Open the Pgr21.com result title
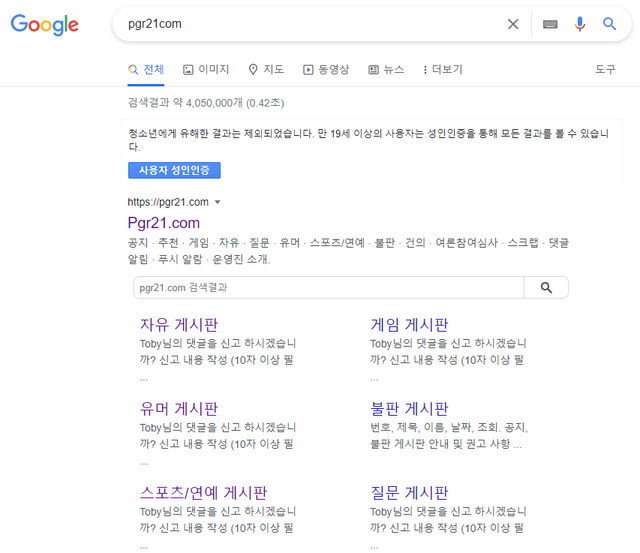This screenshot has width=640, height=553. coord(164,222)
